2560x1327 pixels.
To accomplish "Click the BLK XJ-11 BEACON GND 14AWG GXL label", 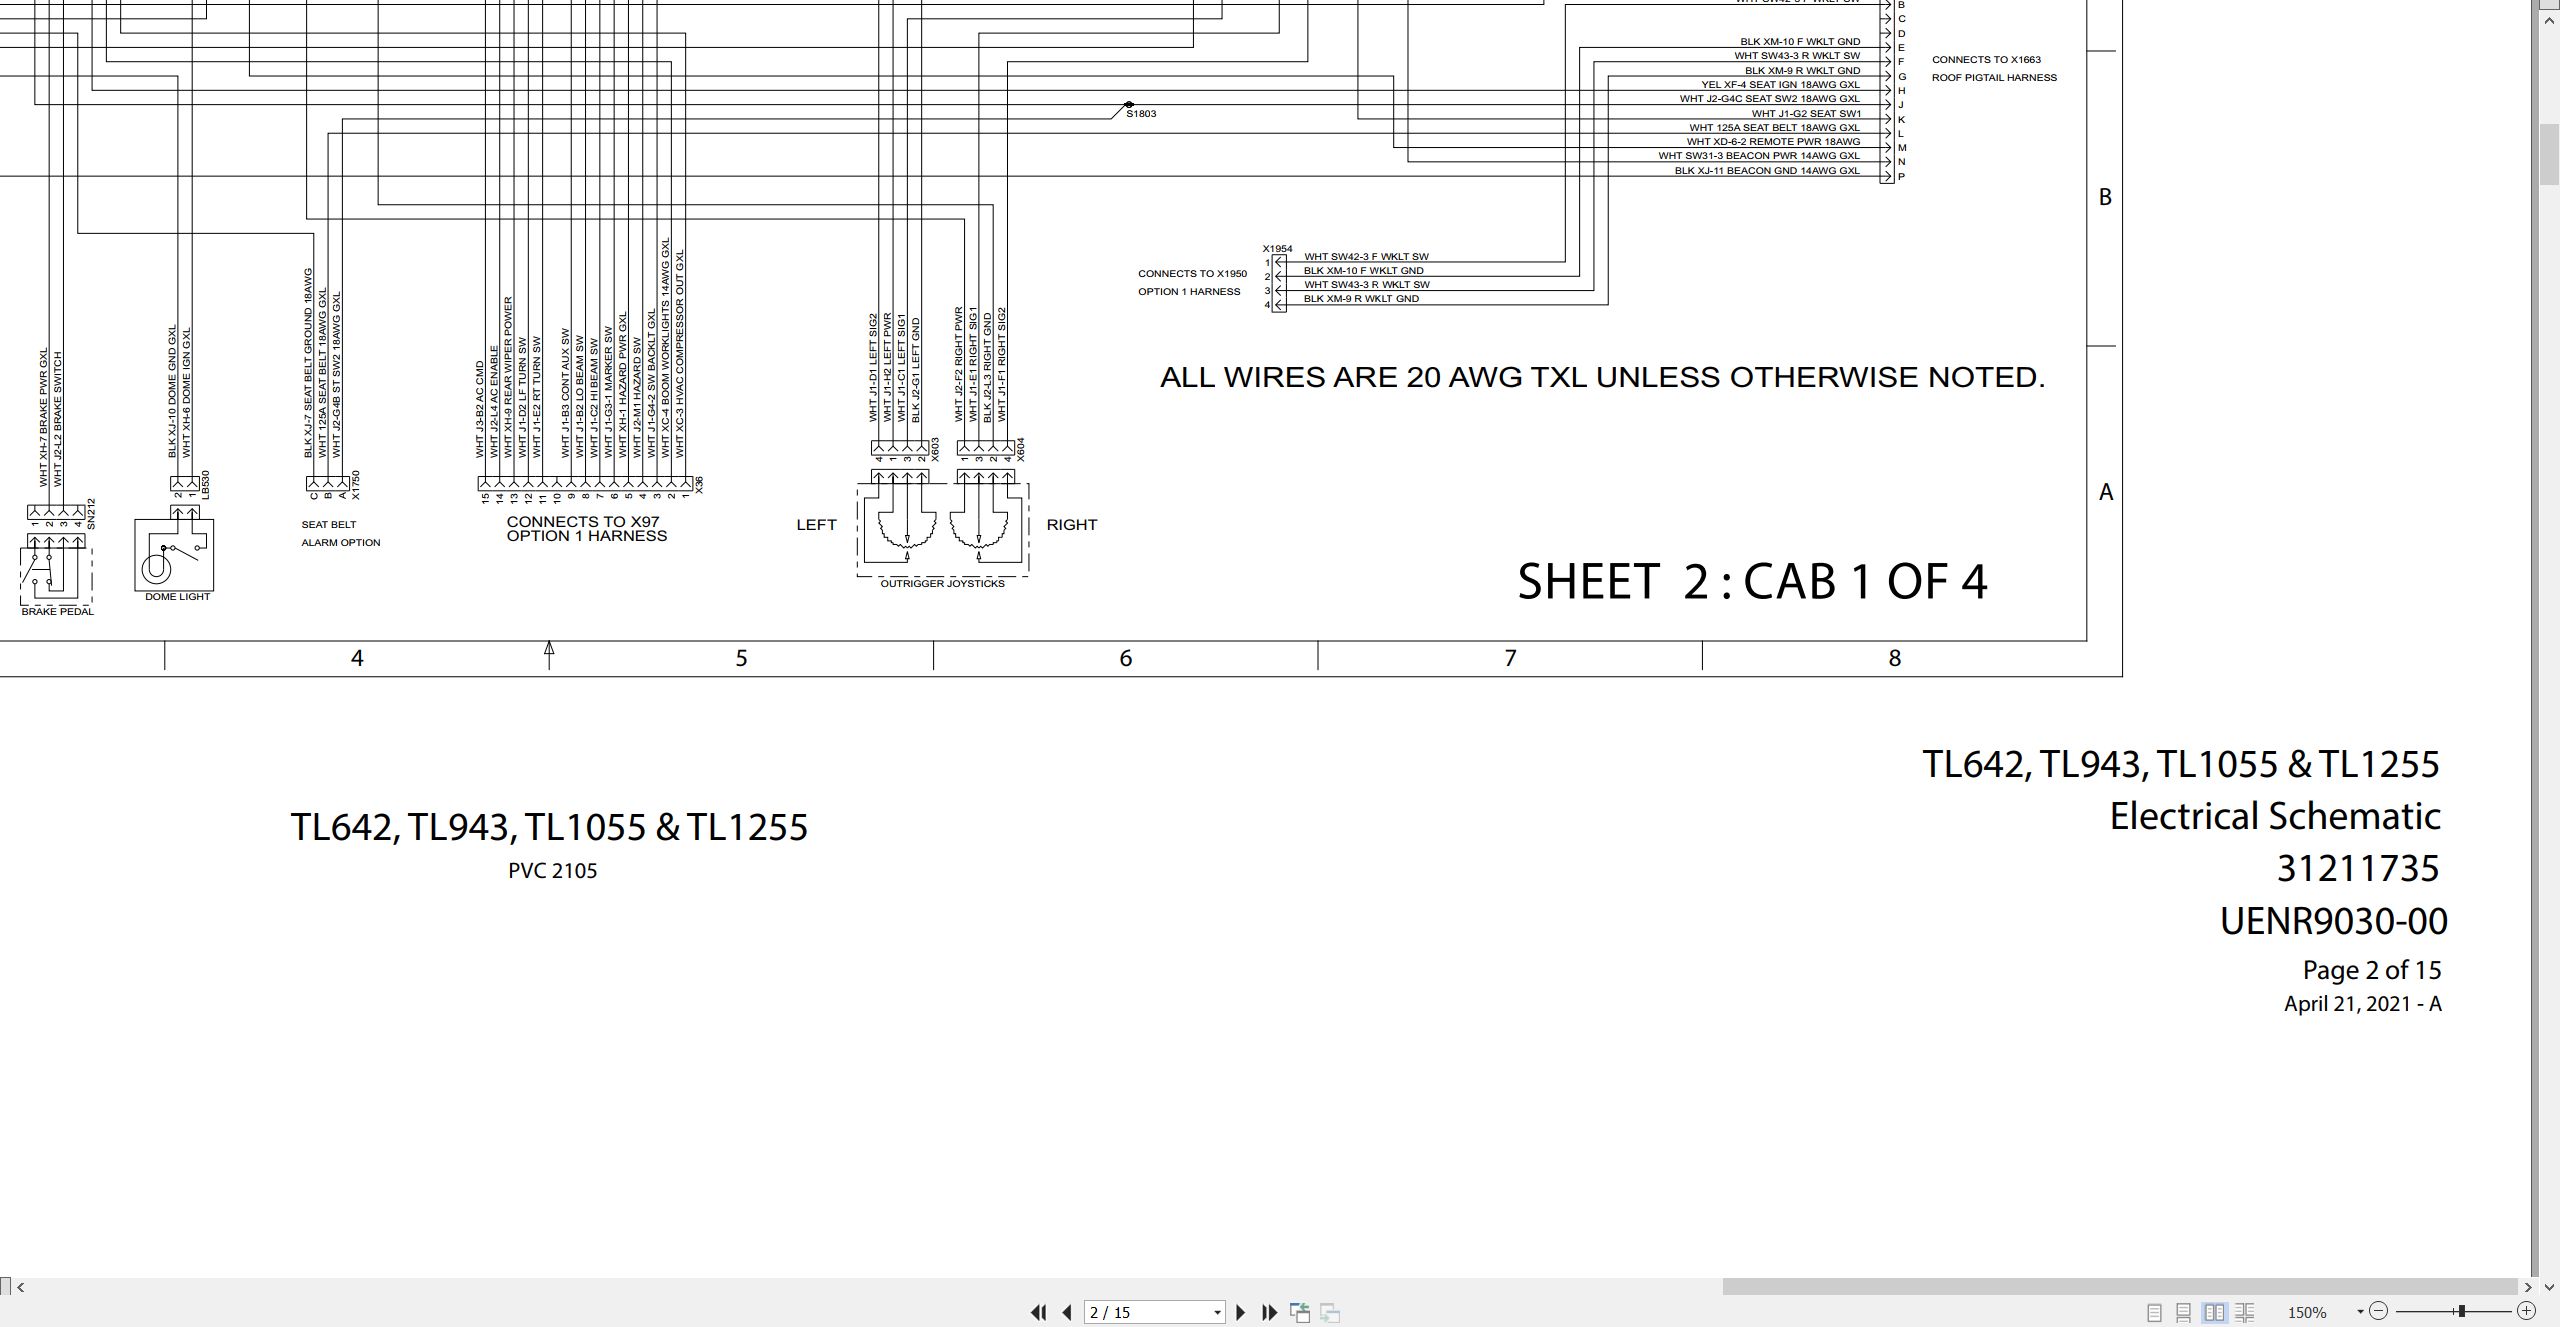I will 1767,171.
